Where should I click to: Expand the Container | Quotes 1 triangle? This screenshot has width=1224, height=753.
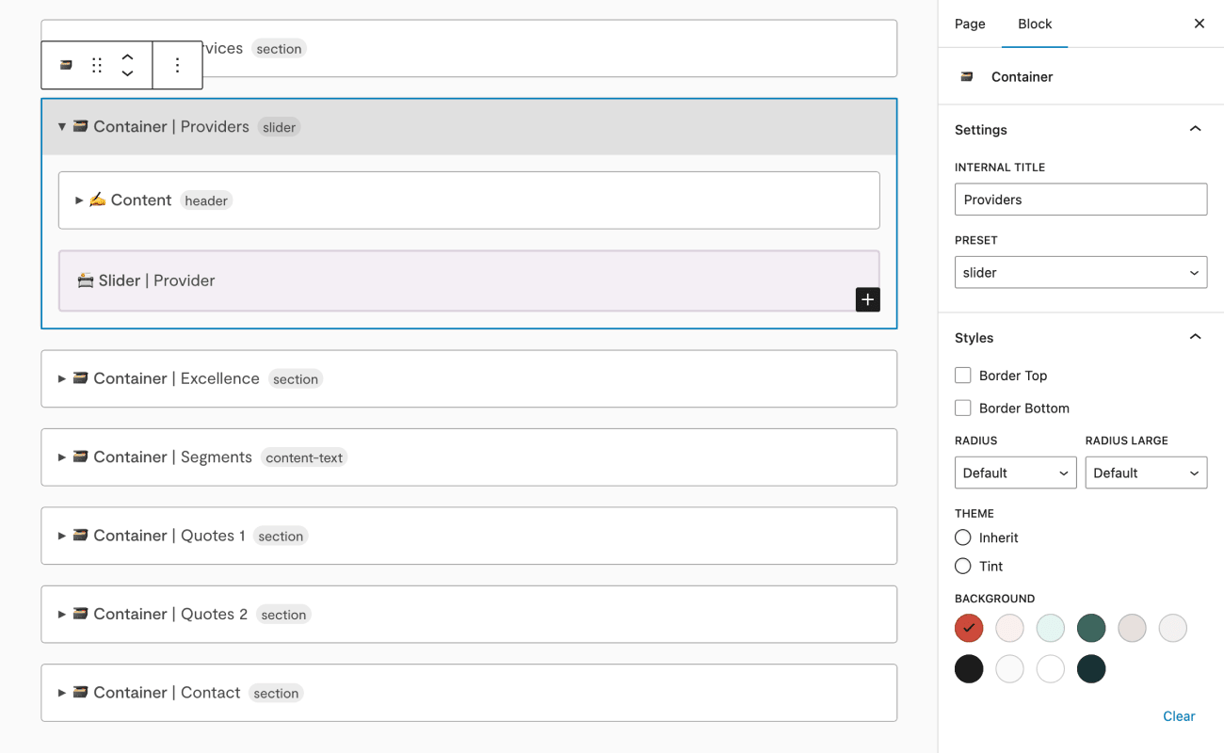click(x=62, y=536)
